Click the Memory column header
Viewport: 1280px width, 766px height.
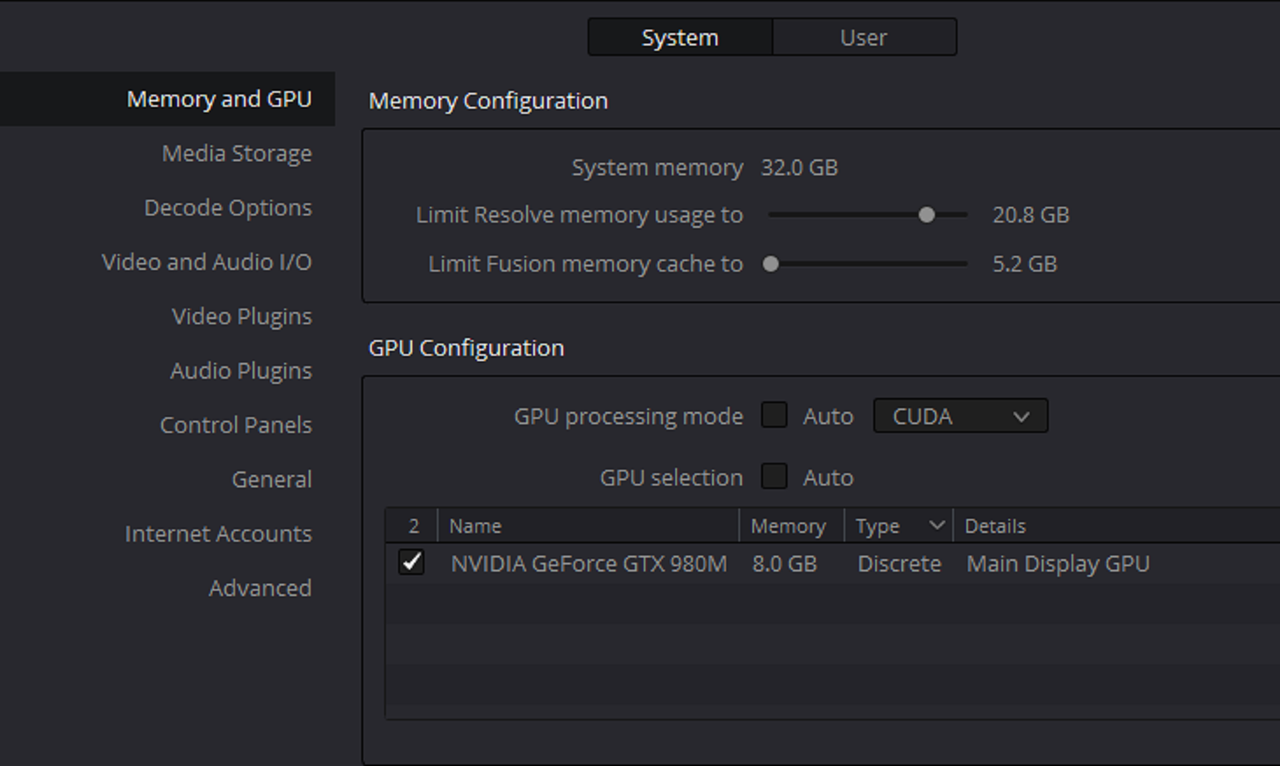tap(791, 525)
